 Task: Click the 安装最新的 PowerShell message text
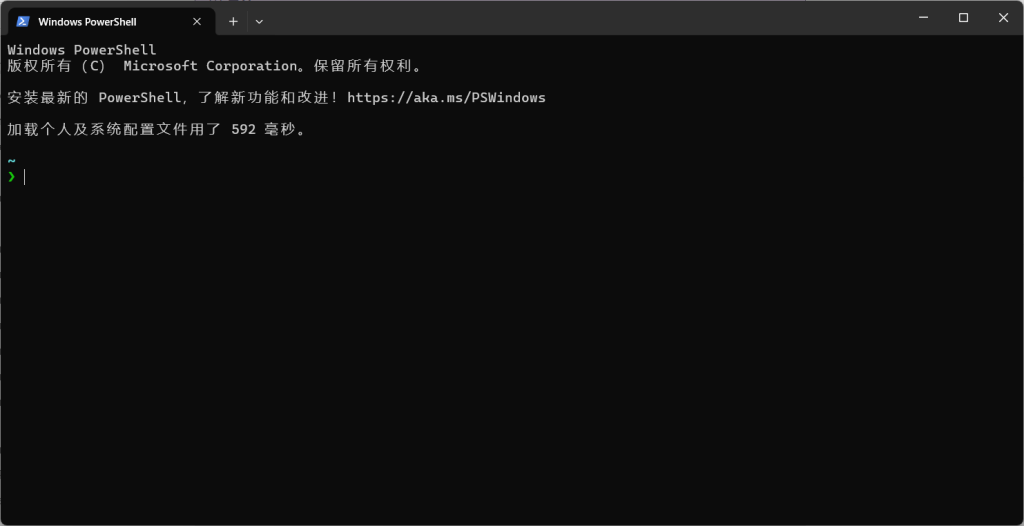click(x=94, y=98)
